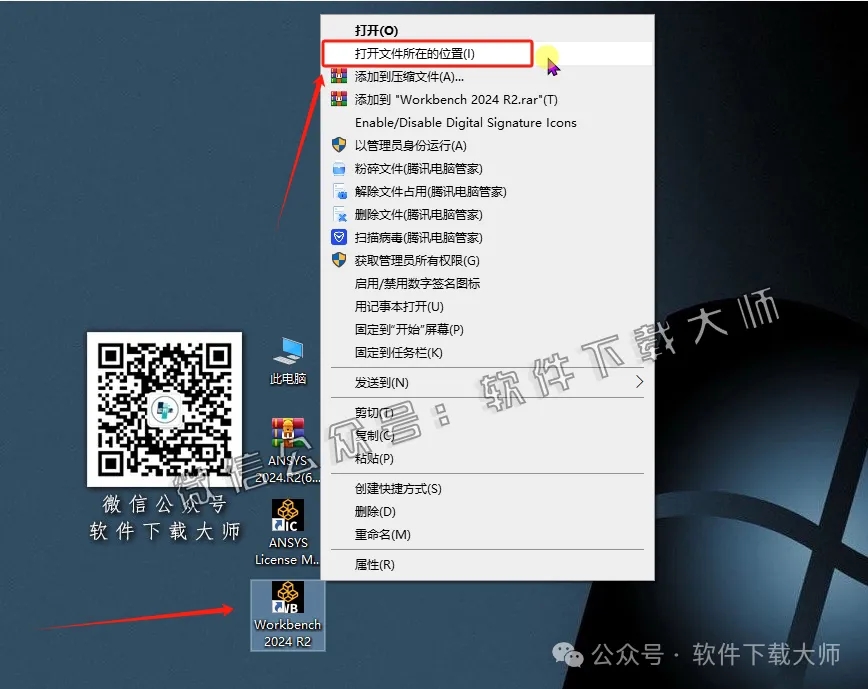Expand the 发送到 submenu arrow
Viewport: 868px width, 689px height.
pos(639,382)
